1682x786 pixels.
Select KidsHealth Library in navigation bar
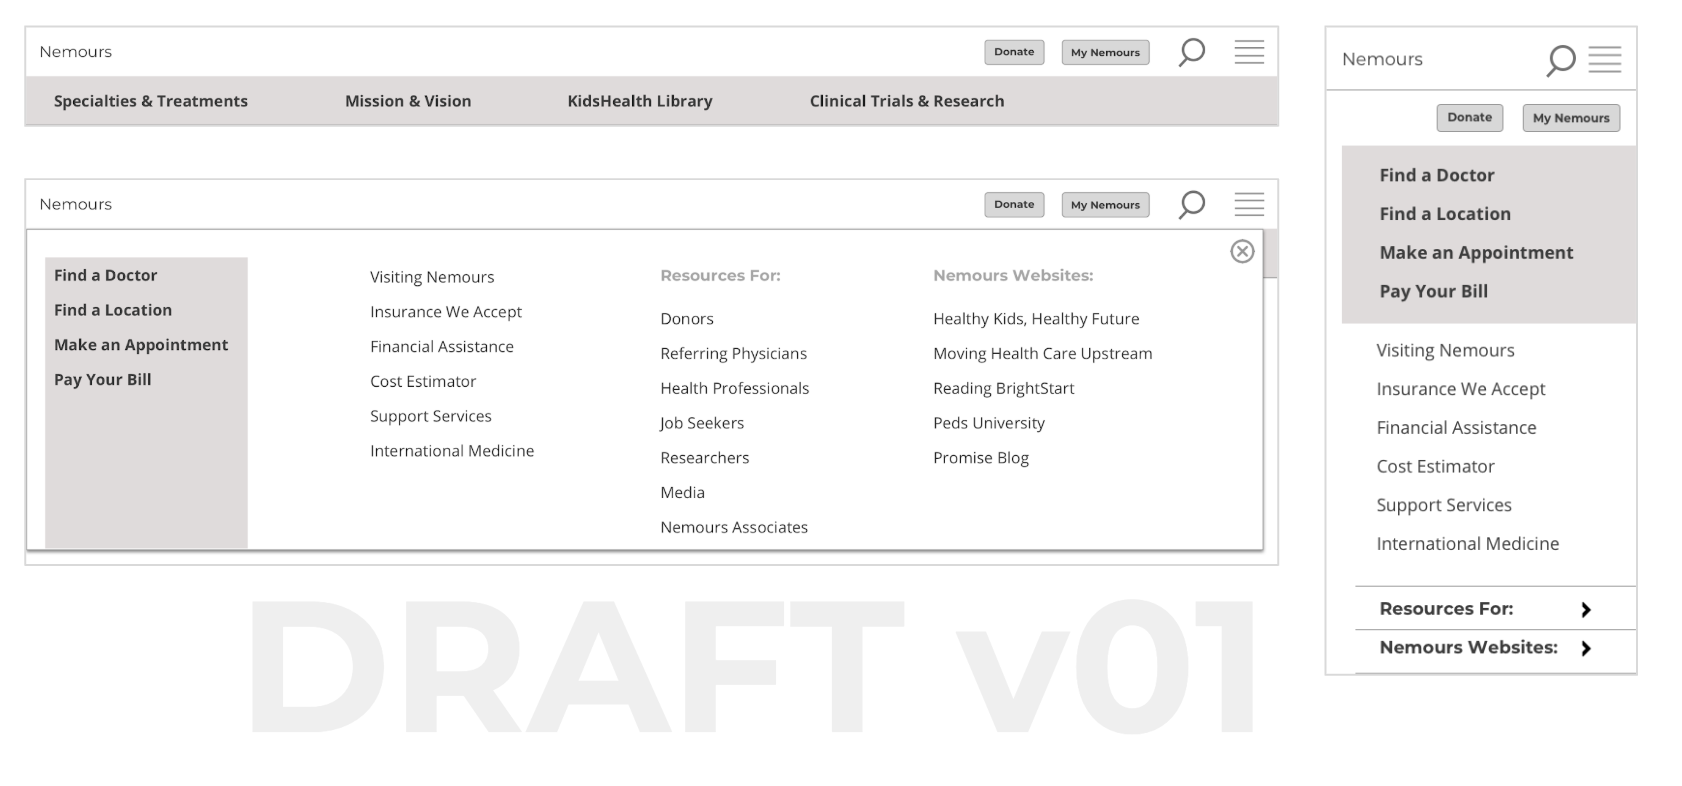click(640, 101)
